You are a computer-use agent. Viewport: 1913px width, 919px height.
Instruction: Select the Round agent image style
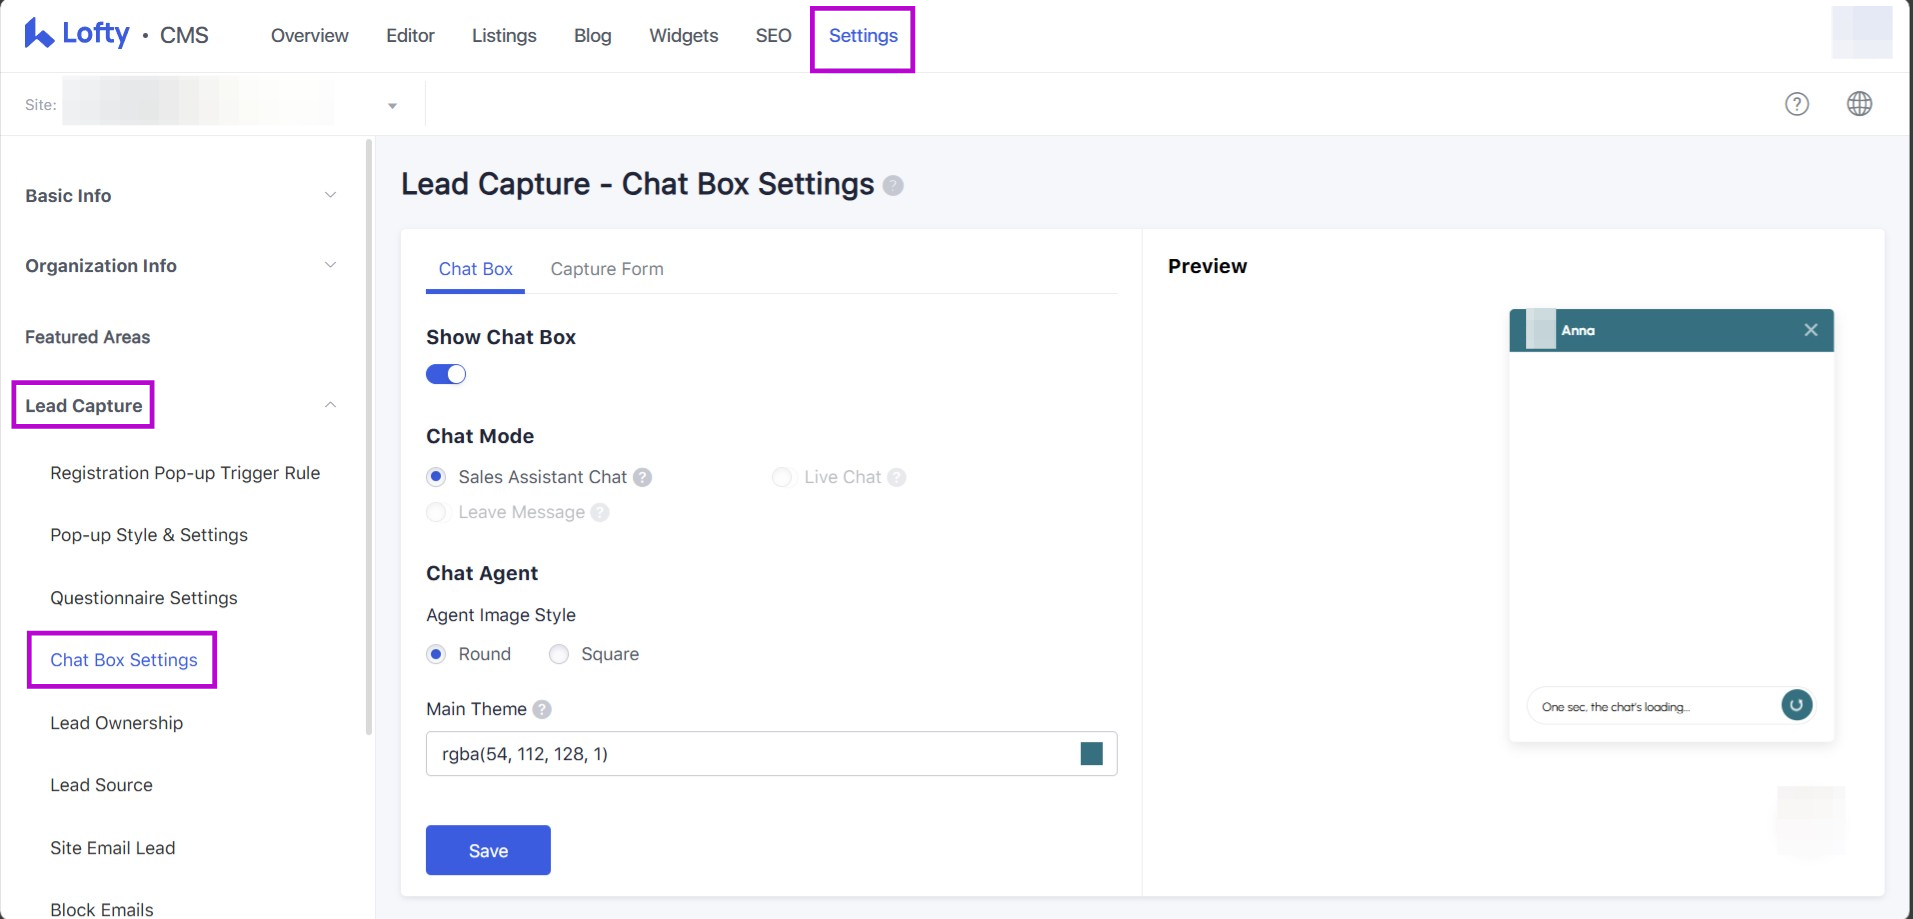[436, 654]
